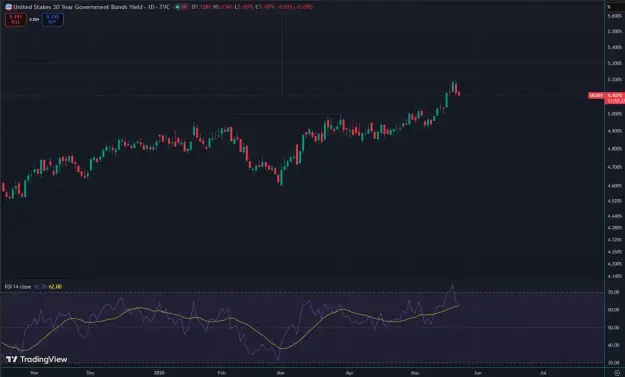625x377 pixels.
Task: Click the 70.00 RSI scale label
Action: (613, 292)
